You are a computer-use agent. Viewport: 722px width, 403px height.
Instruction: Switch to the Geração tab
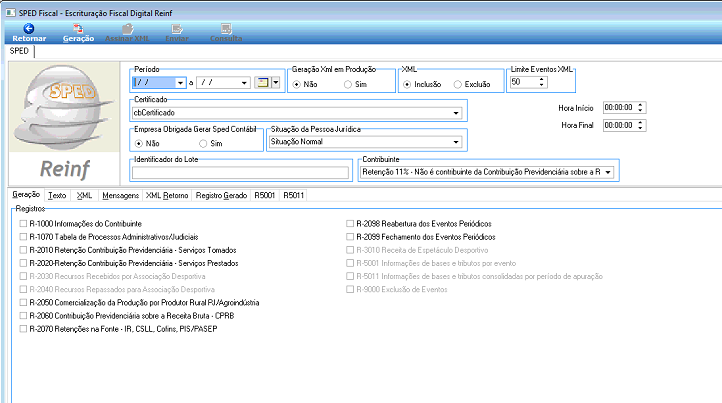[x=26, y=195]
